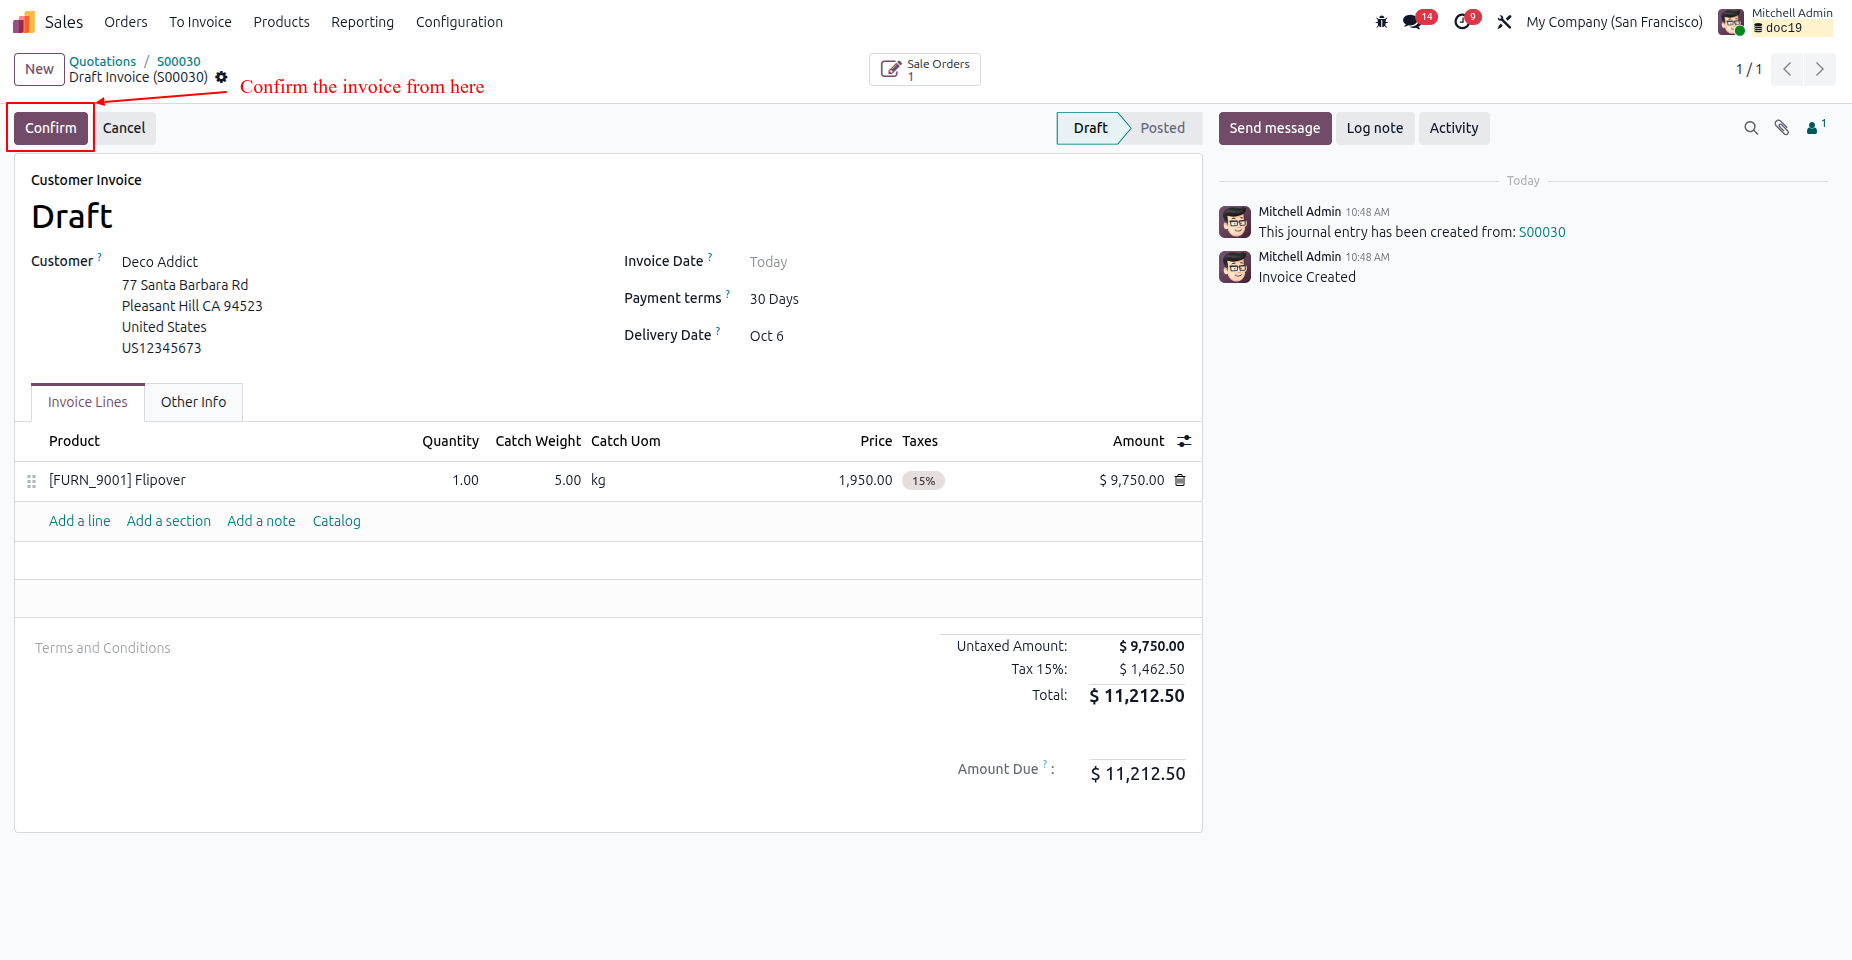
Task: Open the gear actions menu beside Draft Invoice
Action: click(x=221, y=77)
